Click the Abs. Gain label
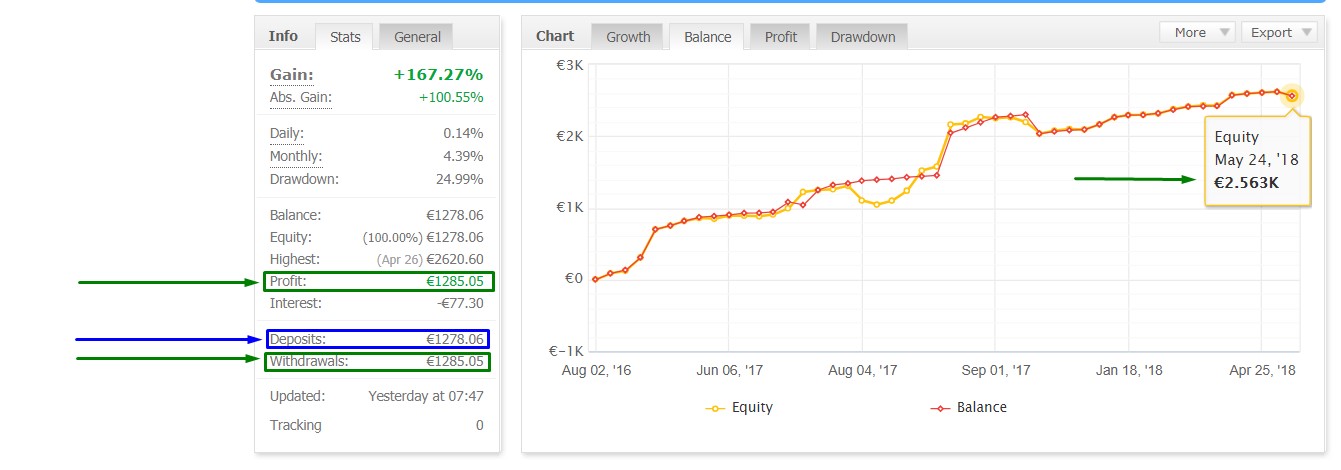 pos(300,98)
